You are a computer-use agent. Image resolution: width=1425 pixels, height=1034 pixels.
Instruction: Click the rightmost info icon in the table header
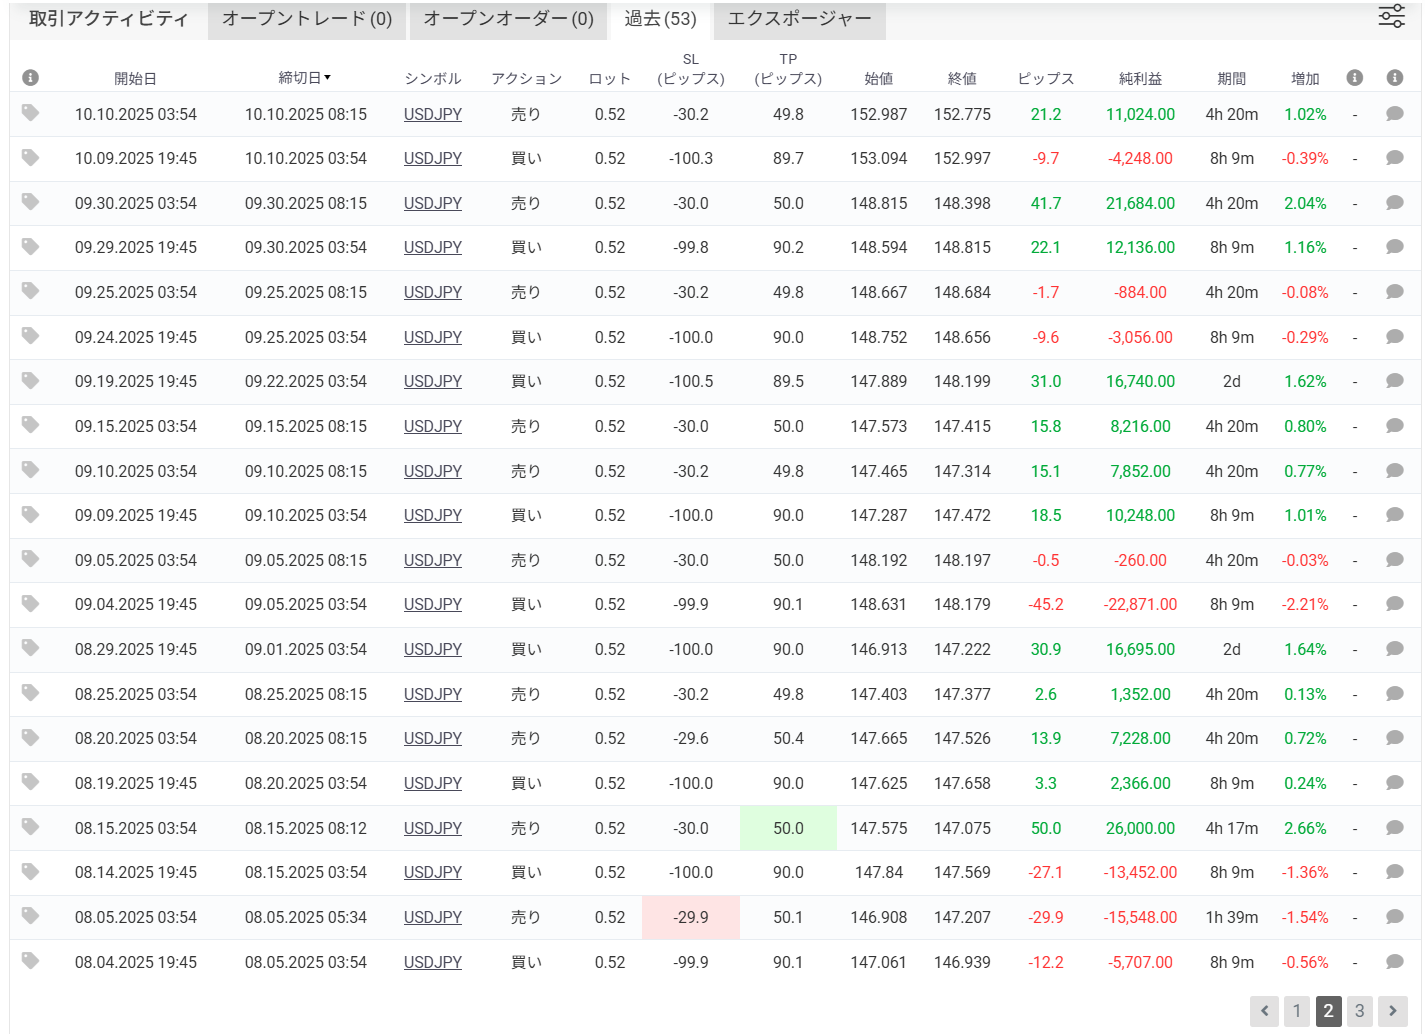[x=1394, y=76]
